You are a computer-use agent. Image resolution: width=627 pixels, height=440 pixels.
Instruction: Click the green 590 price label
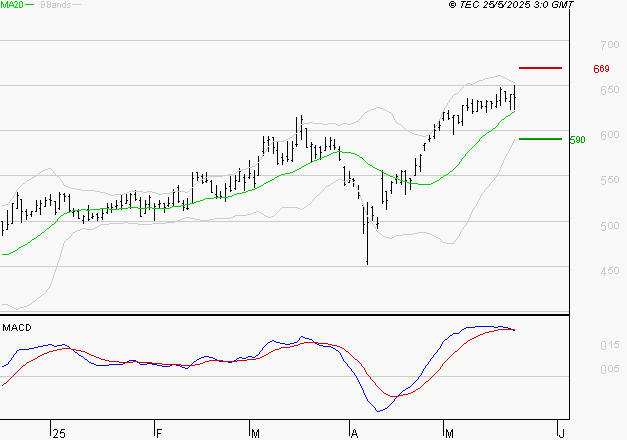click(577, 140)
